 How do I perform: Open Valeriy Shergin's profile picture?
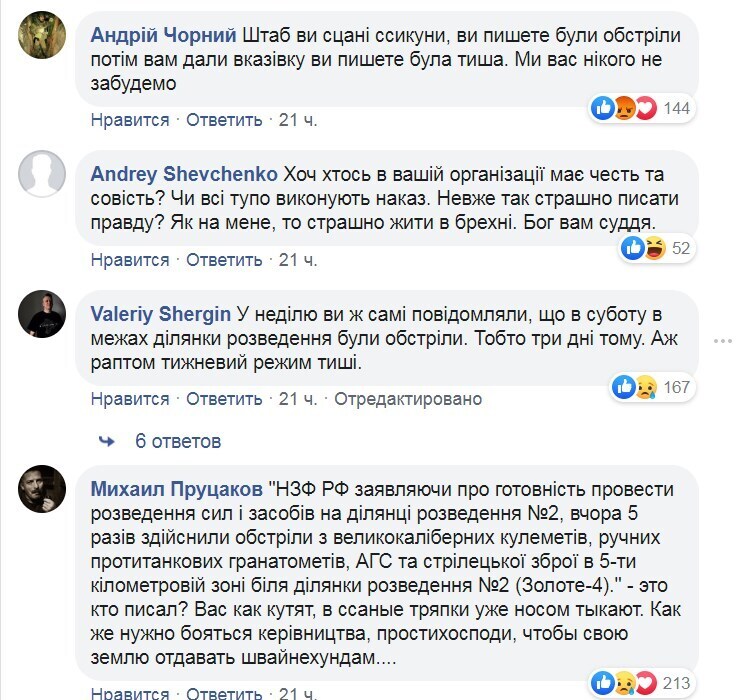(x=42, y=314)
